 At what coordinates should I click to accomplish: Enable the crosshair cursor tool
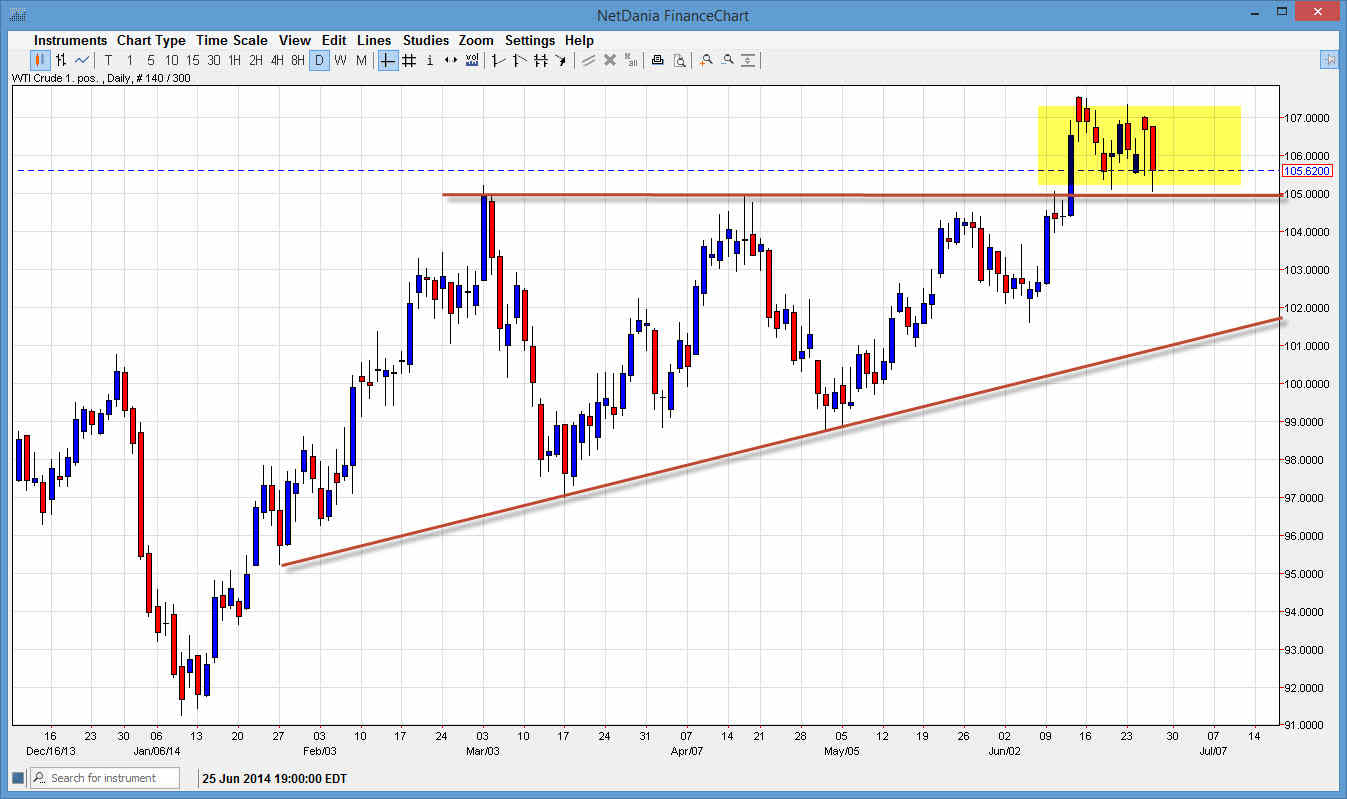pos(387,60)
